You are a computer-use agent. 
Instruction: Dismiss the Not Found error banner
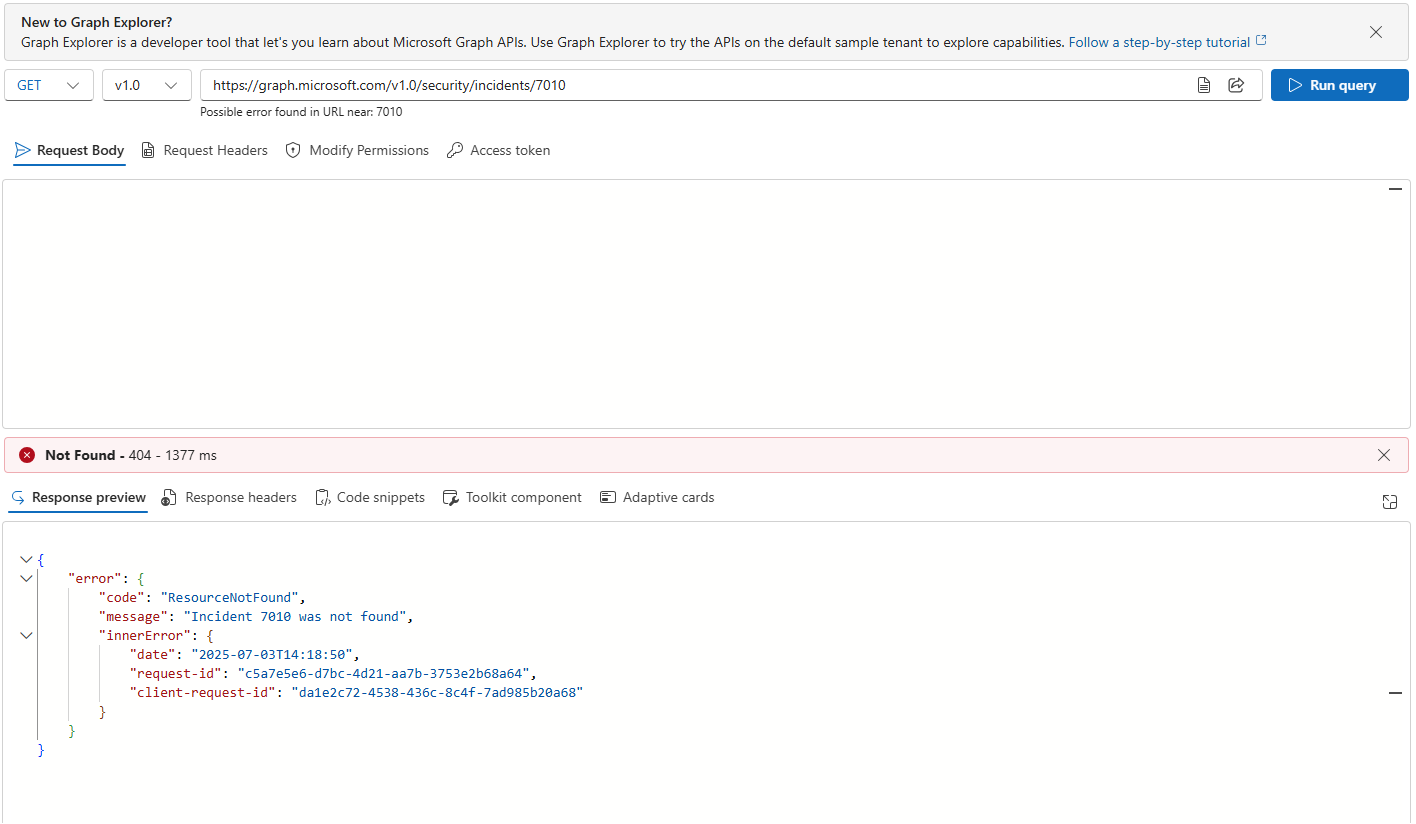click(1383, 455)
